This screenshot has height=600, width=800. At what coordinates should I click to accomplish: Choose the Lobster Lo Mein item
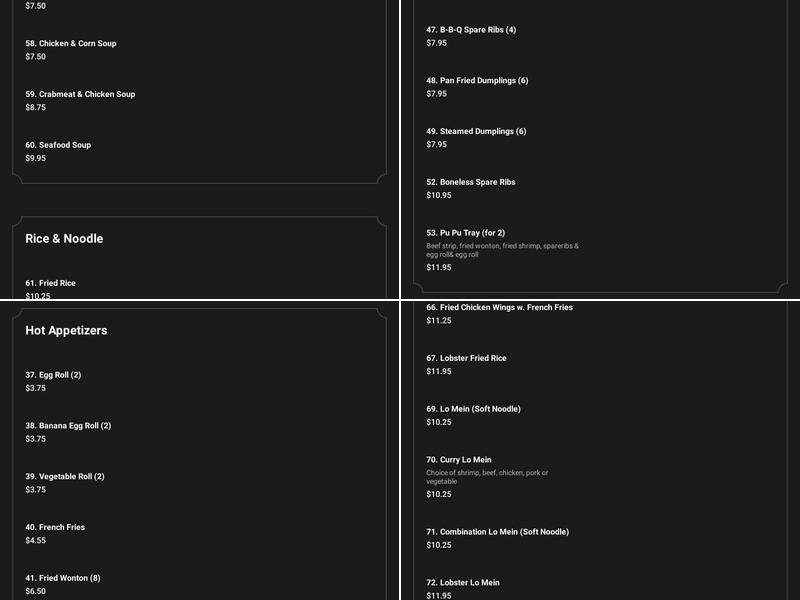463,582
